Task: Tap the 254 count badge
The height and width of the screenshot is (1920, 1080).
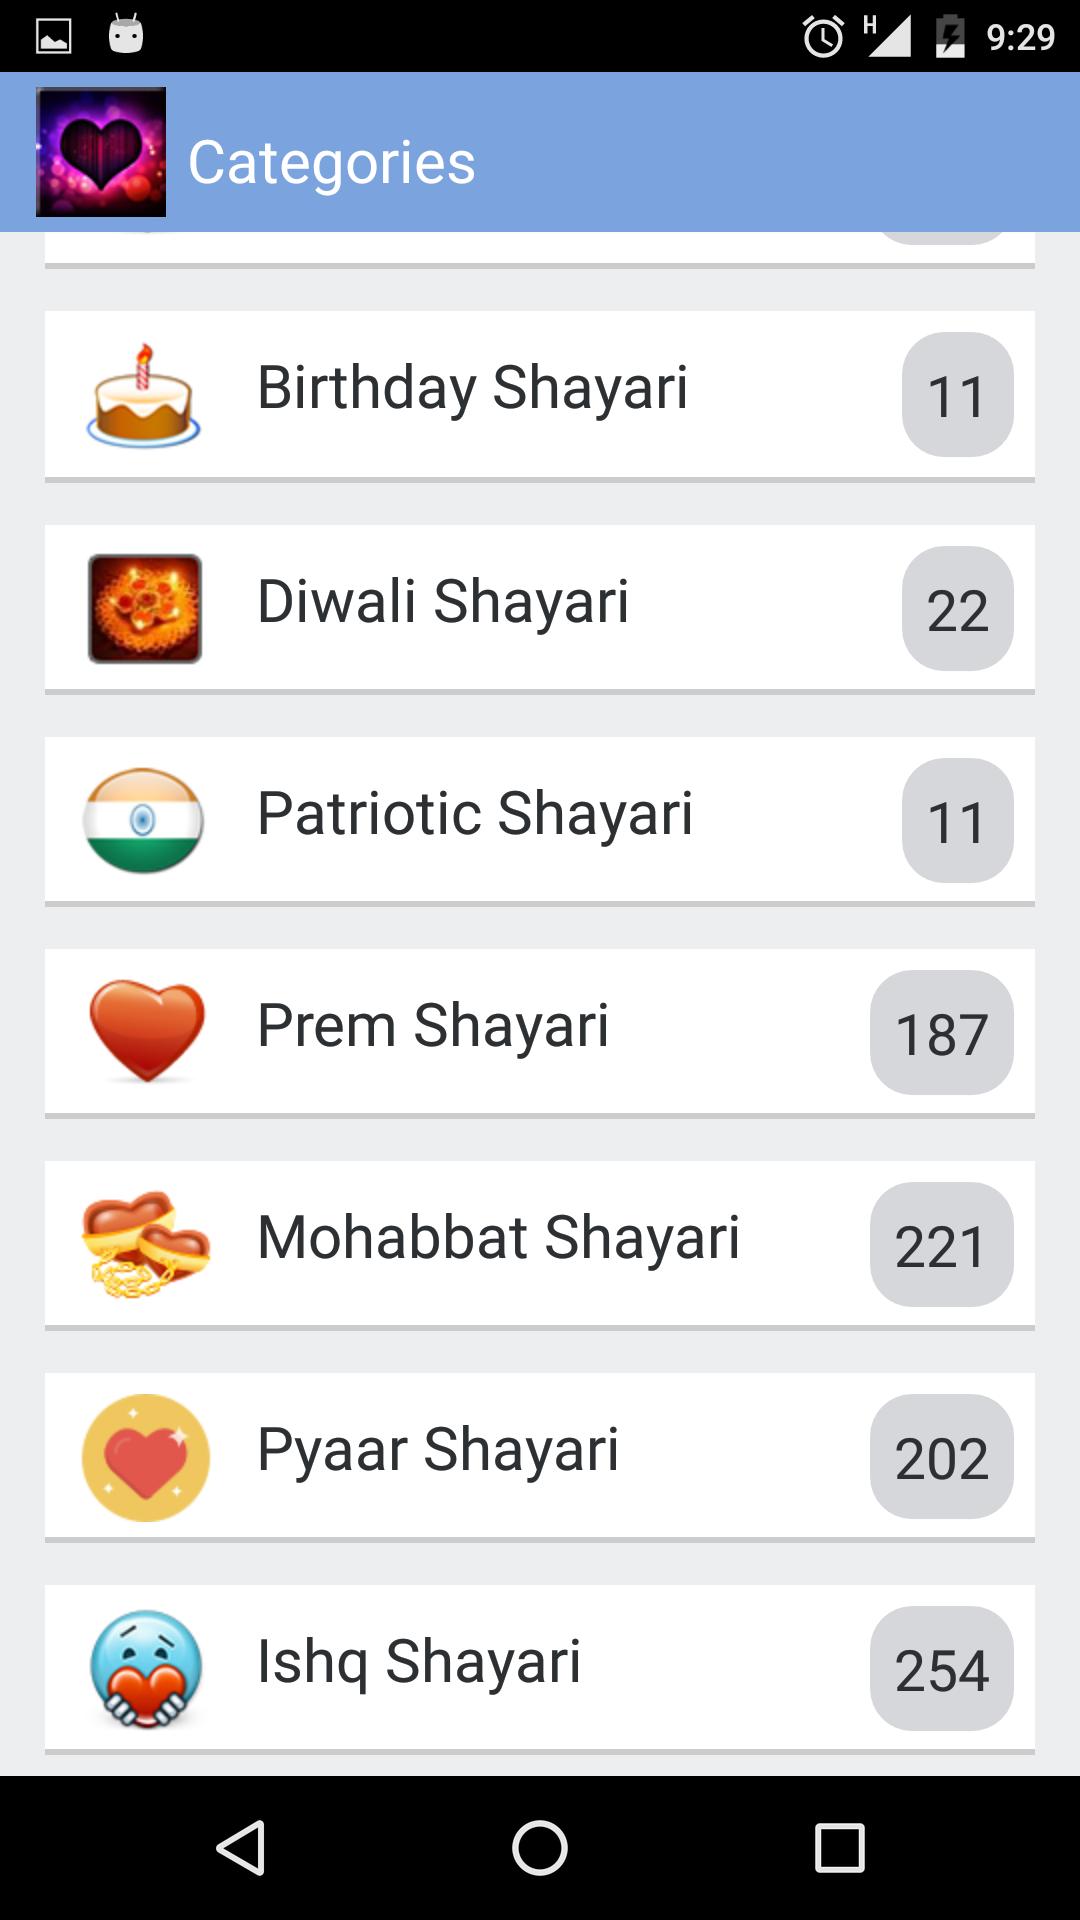Action: 941,1669
